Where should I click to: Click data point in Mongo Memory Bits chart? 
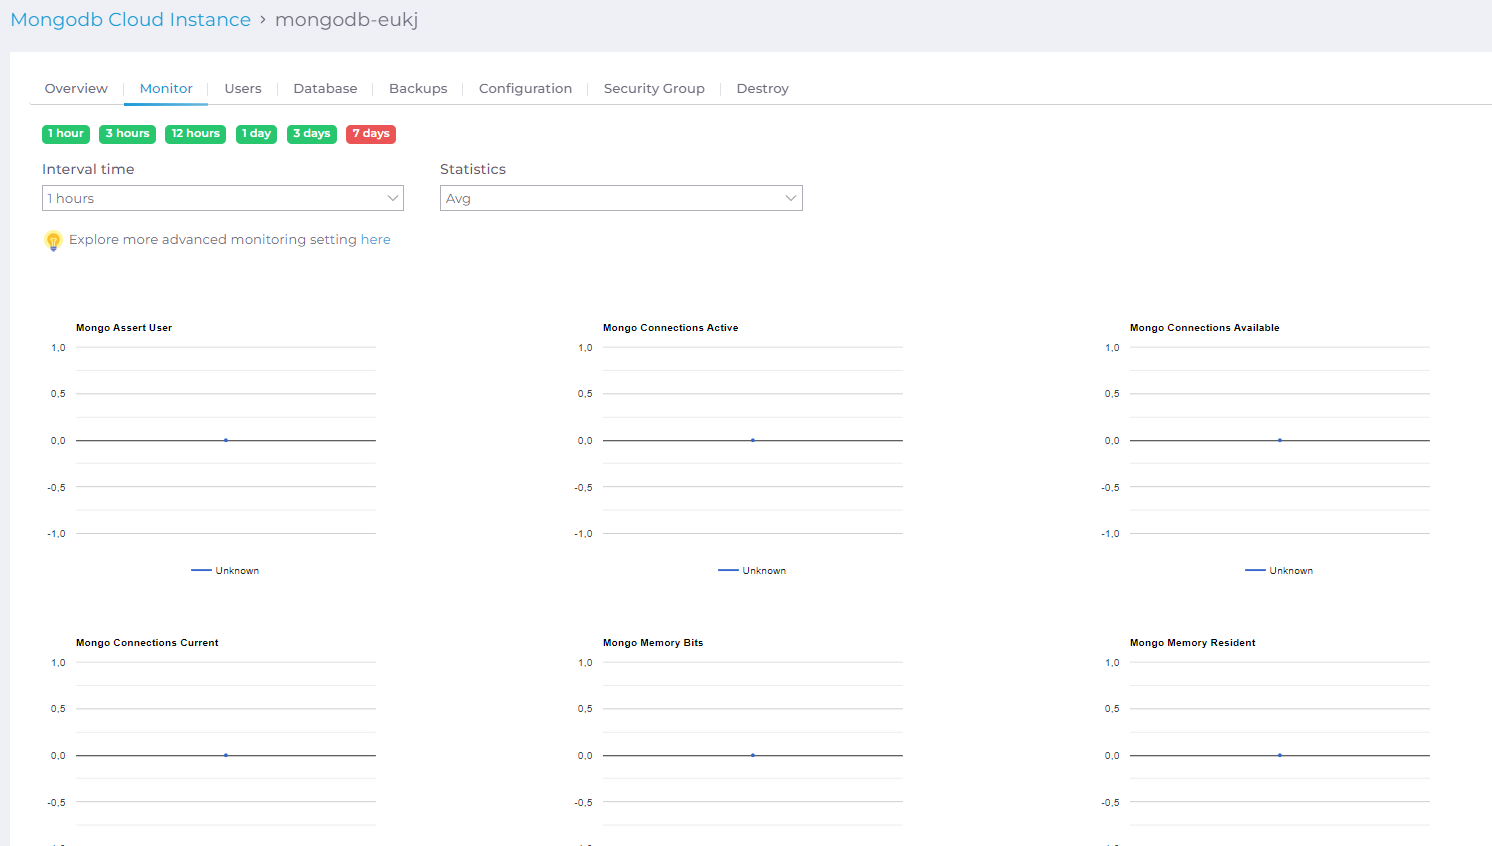point(753,755)
